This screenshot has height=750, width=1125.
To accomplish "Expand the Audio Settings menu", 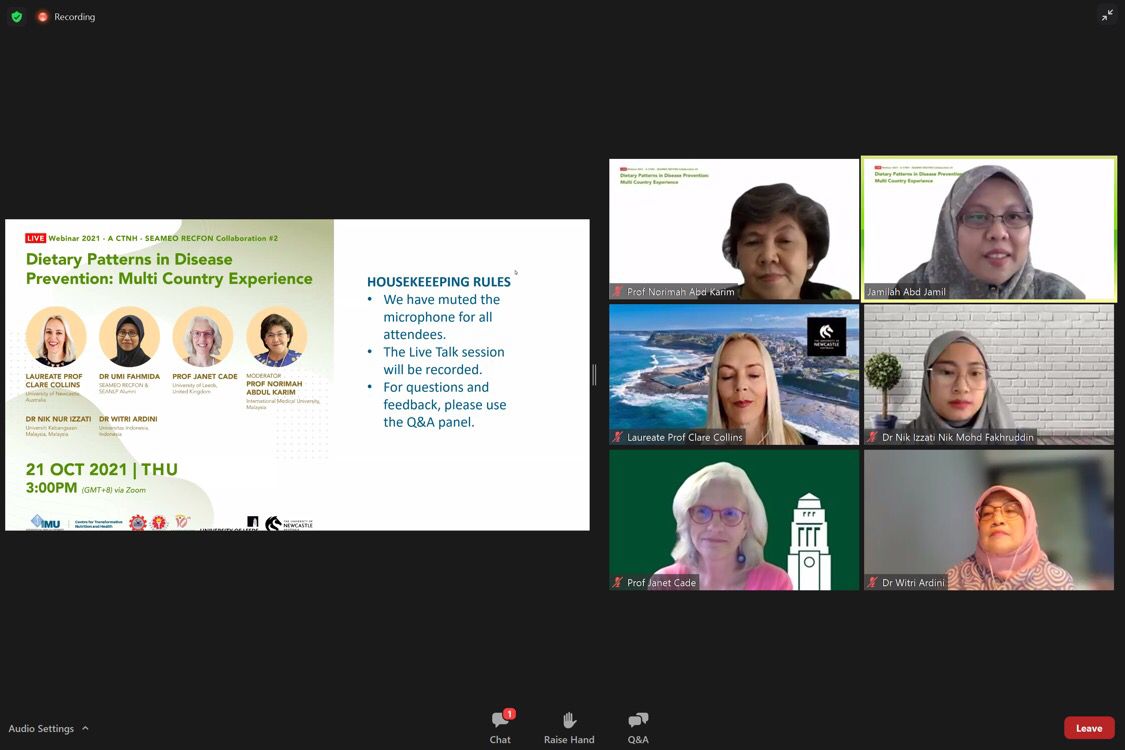I will pyautogui.click(x=41, y=729).
